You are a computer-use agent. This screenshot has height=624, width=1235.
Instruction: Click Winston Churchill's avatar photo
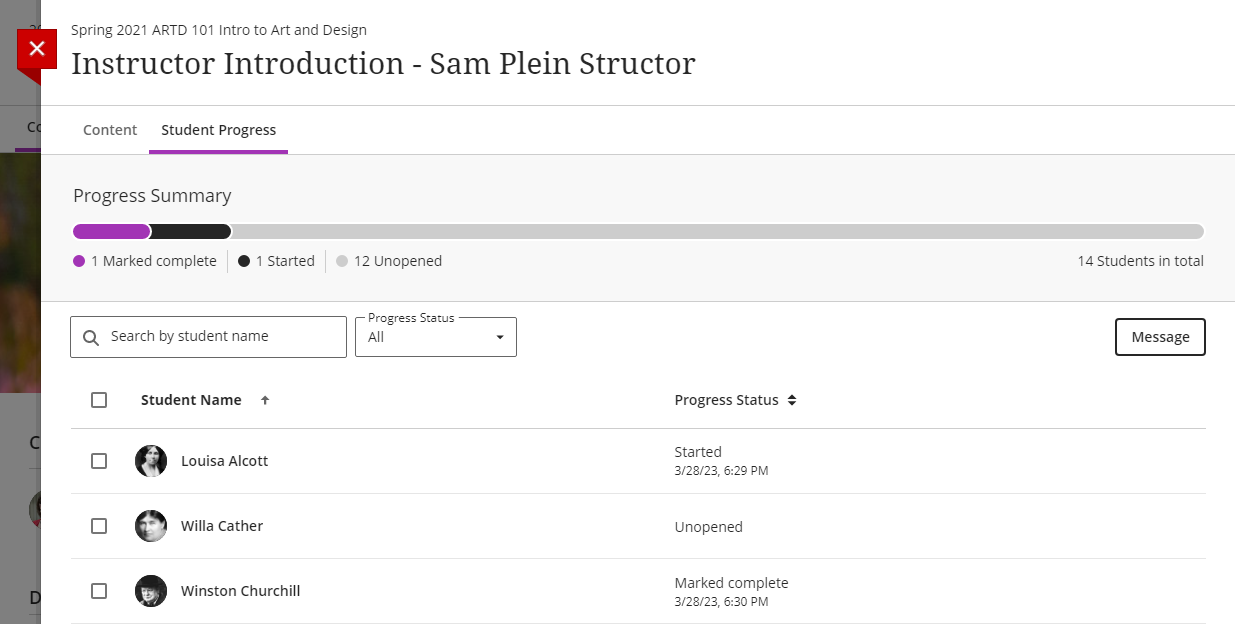pos(151,591)
